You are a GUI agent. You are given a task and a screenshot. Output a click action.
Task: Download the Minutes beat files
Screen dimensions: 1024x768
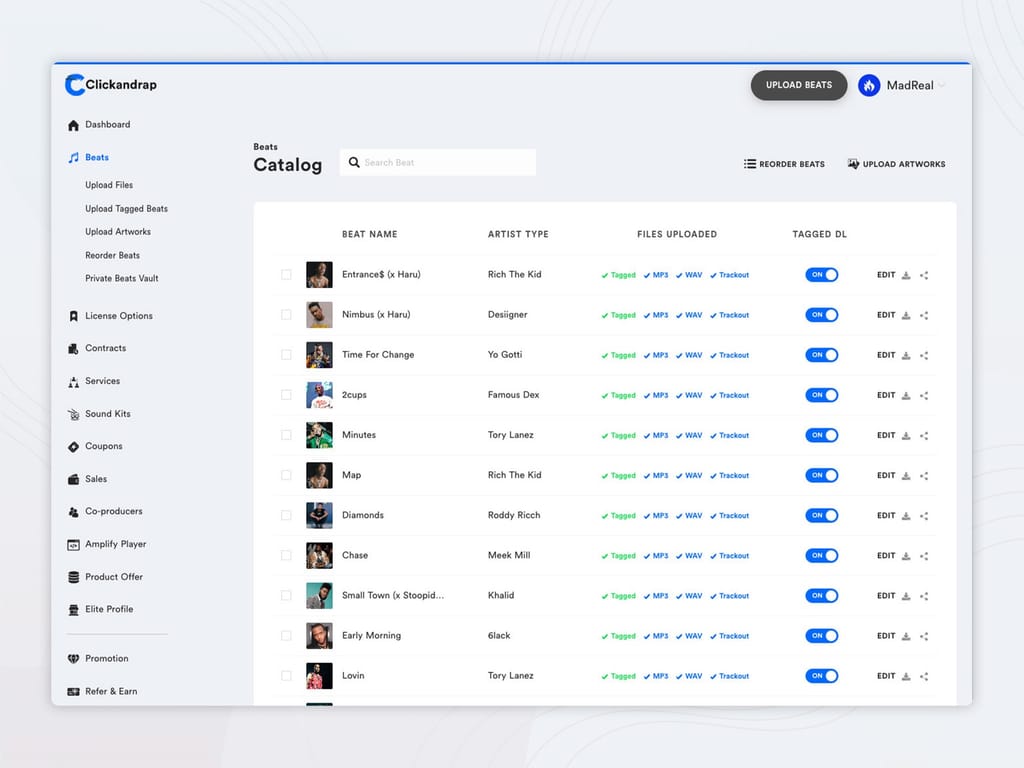(x=906, y=436)
